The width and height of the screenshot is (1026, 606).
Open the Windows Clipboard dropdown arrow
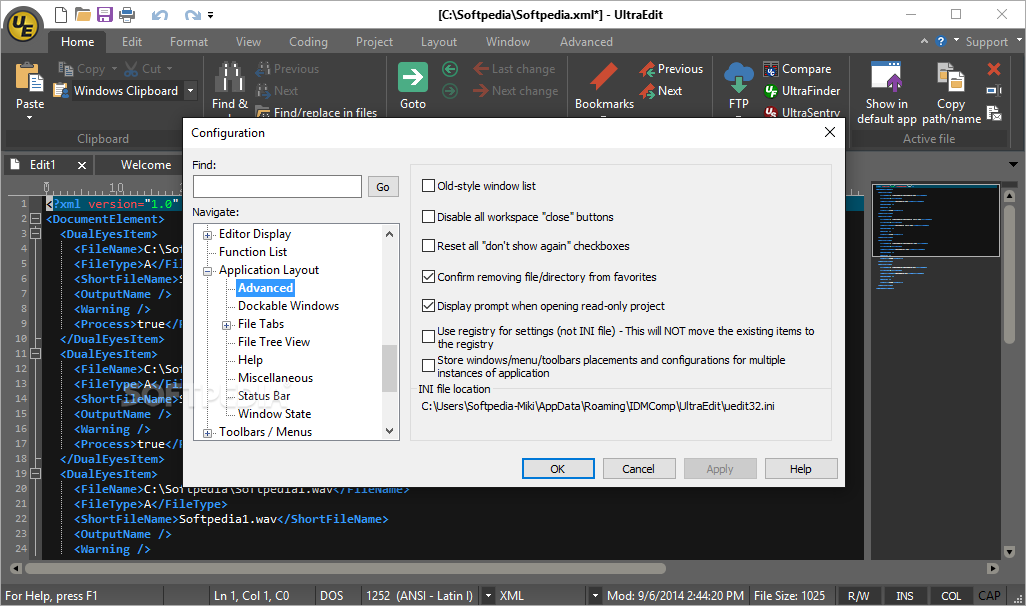pyautogui.click(x=190, y=91)
